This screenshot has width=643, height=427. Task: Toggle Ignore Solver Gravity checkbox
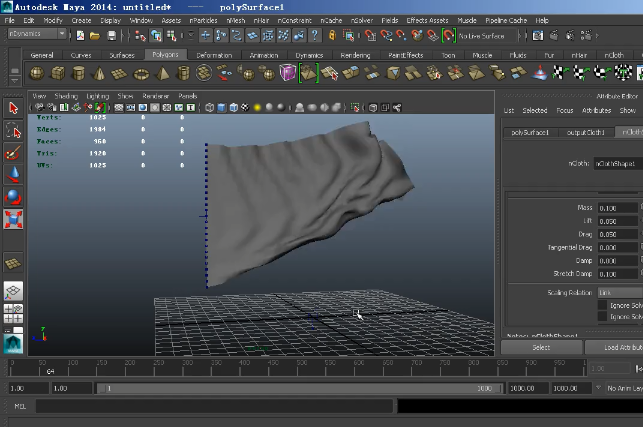pos(602,305)
